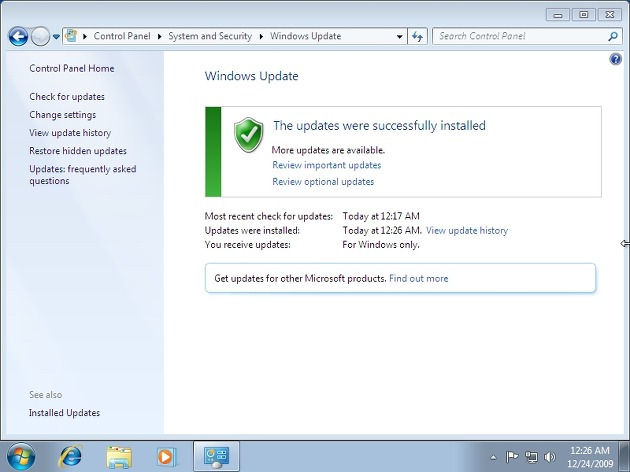This screenshot has height=472, width=630.
Task: Click Review important updates link
Action: (327, 165)
